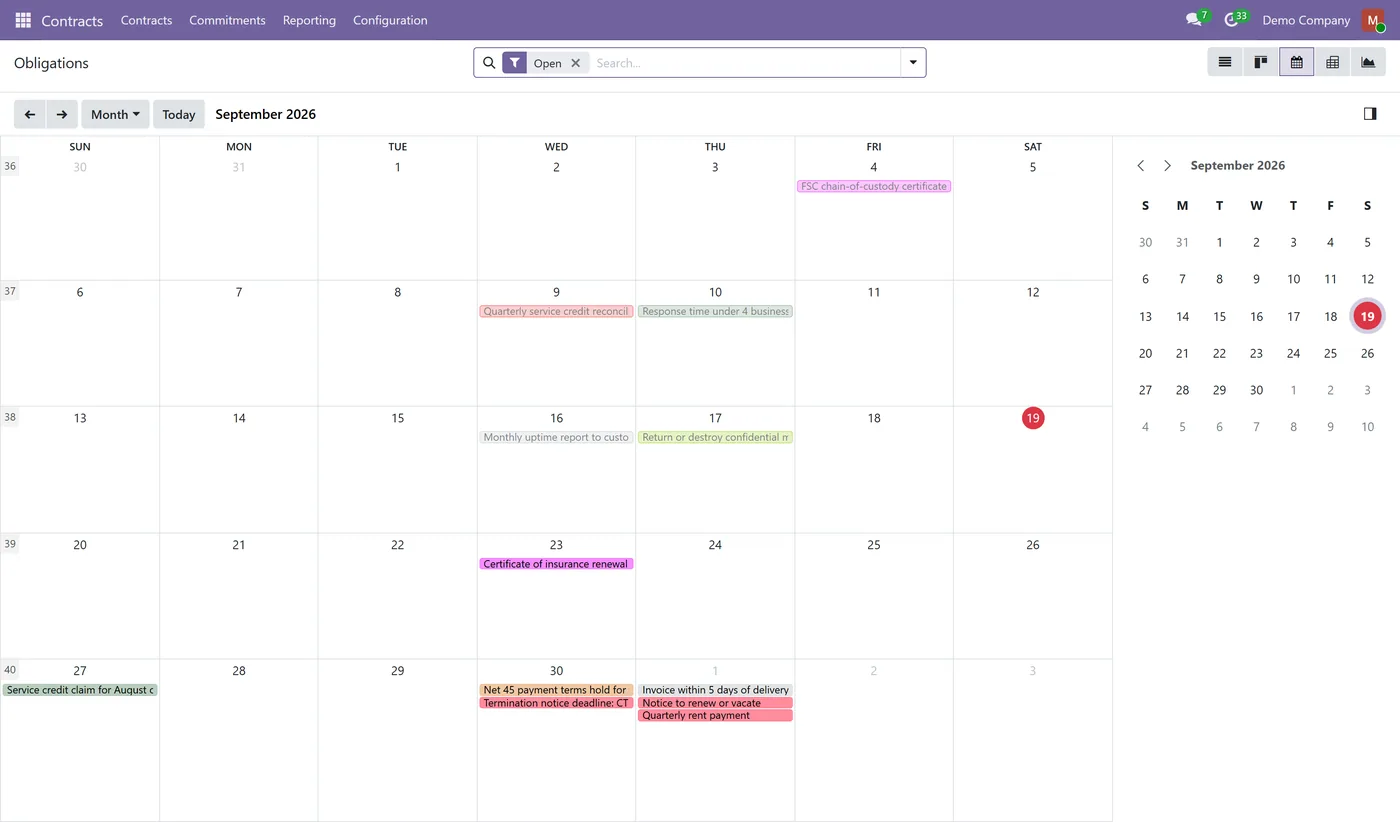Click the filter funnel icon
This screenshot has width=1400, height=822.
coord(514,63)
